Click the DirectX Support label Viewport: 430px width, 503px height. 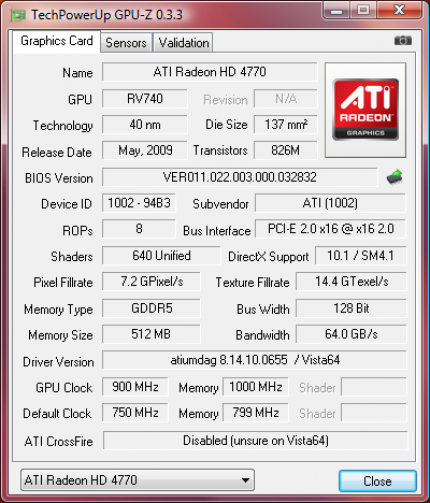(x=268, y=257)
